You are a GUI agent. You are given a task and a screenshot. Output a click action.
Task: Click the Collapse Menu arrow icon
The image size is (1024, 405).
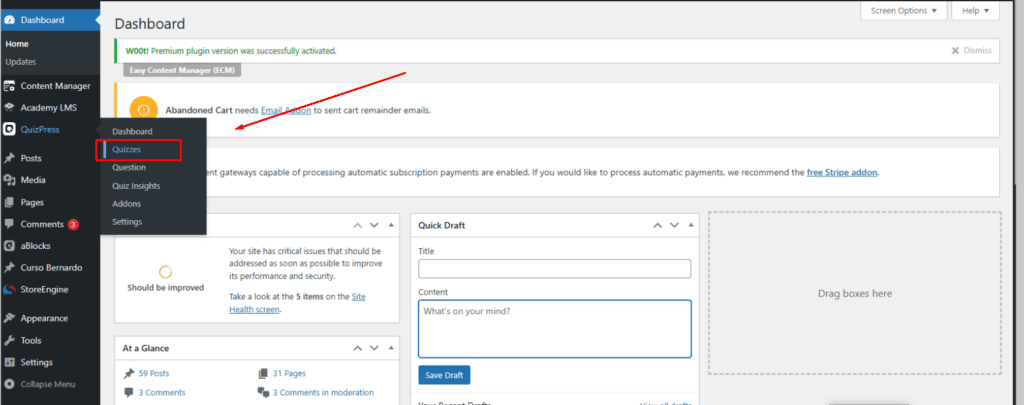[x=9, y=384]
